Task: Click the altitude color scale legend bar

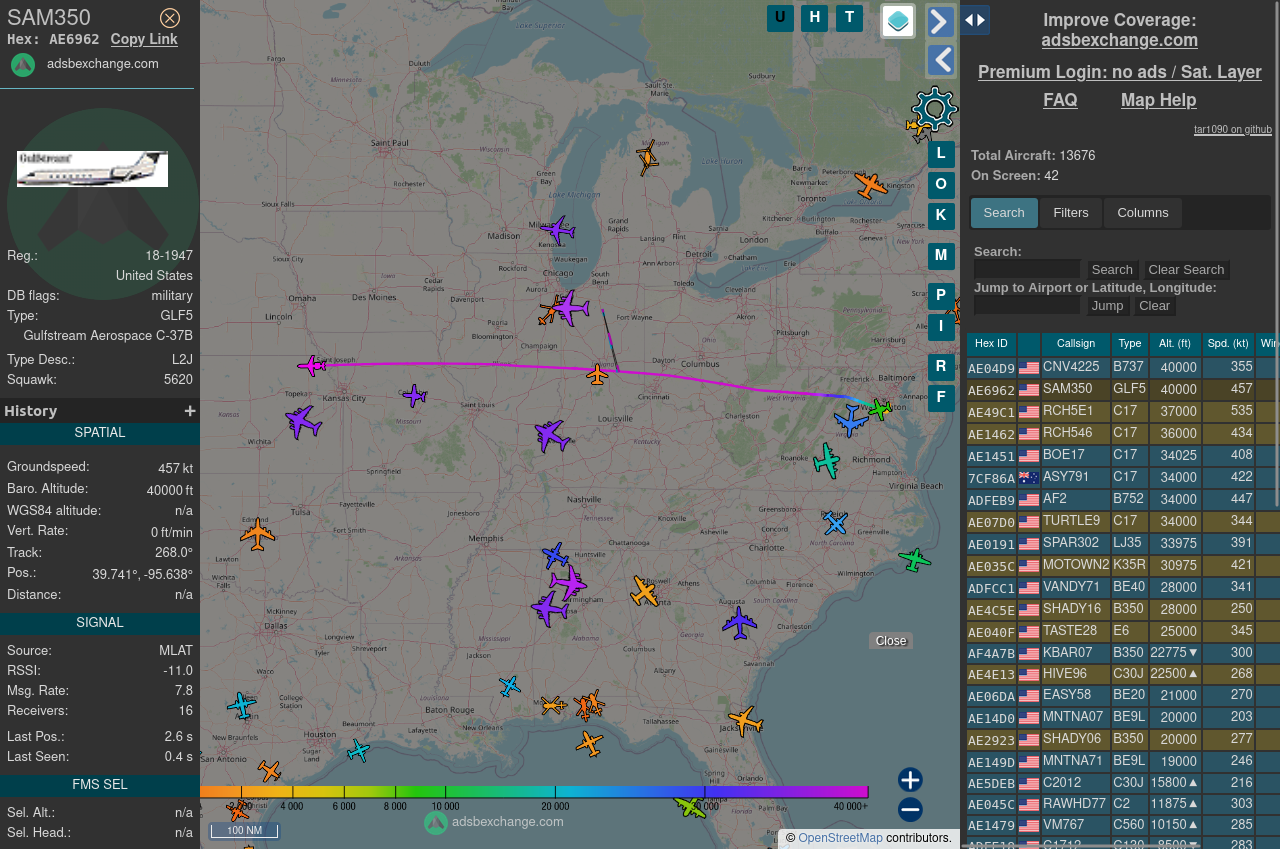Action: (534, 791)
